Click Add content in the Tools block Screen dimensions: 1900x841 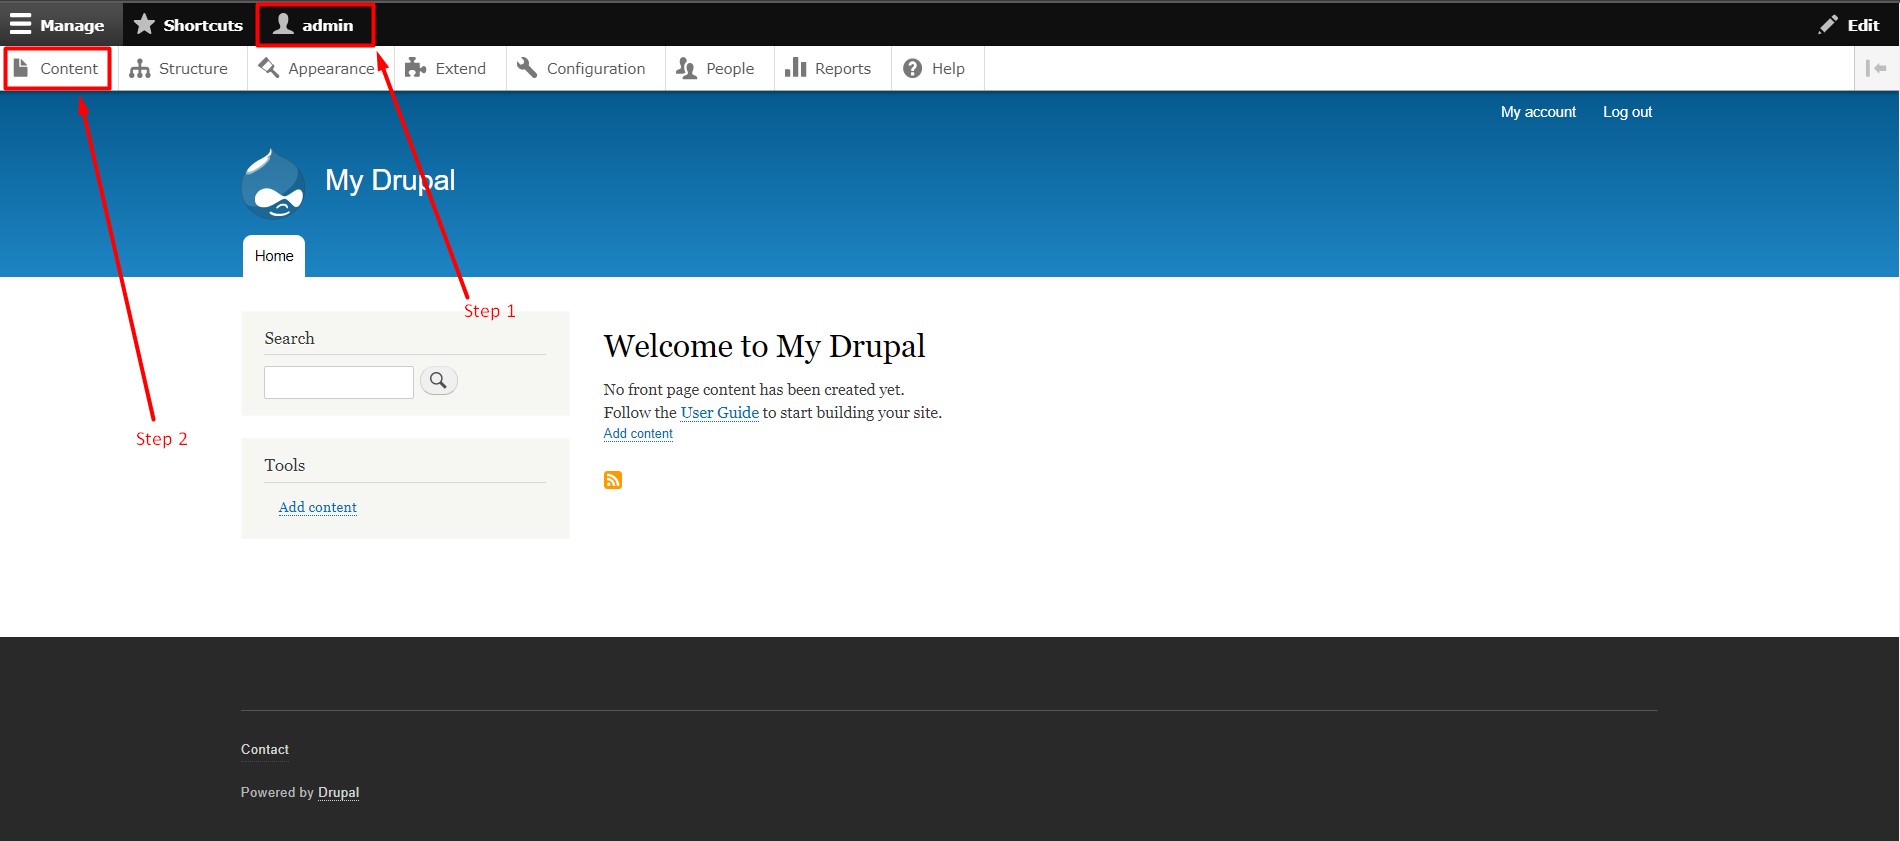pyautogui.click(x=318, y=507)
